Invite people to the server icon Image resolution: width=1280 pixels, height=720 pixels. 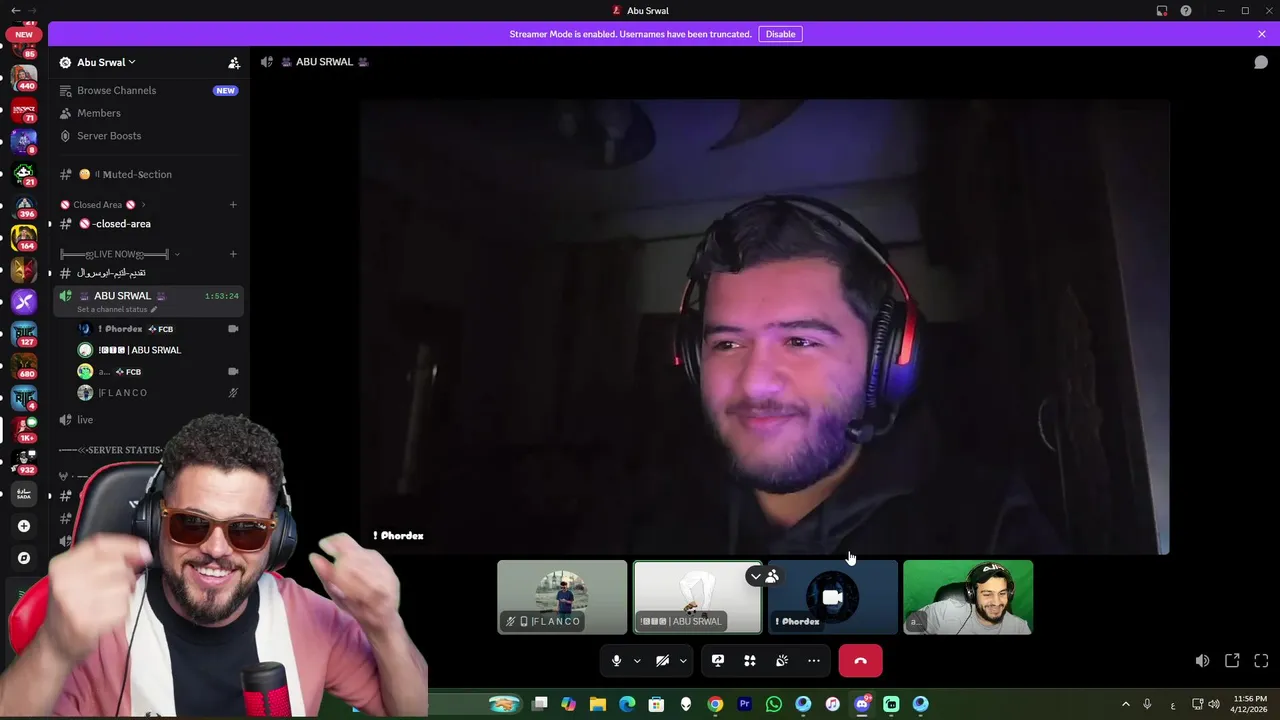tap(234, 63)
